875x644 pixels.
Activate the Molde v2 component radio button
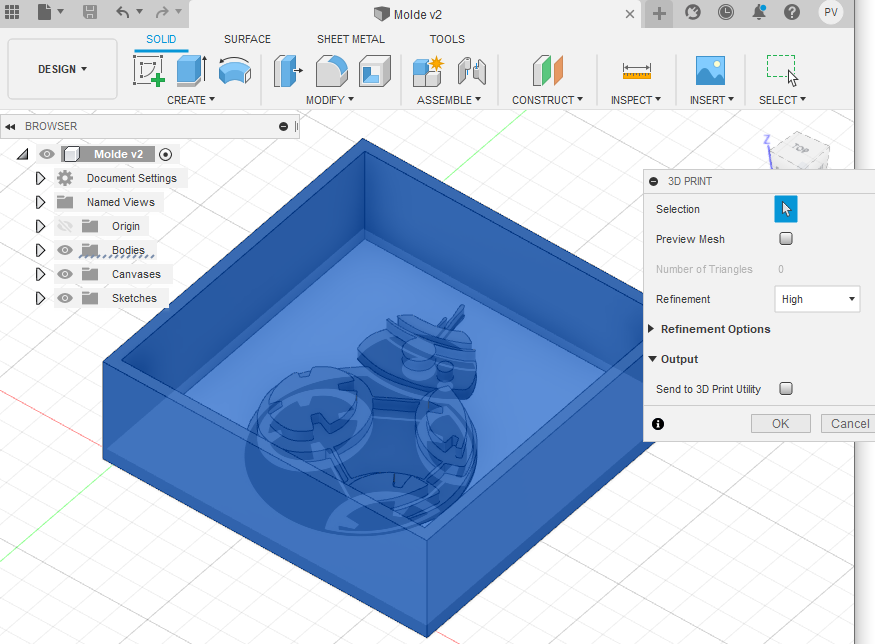coord(165,155)
